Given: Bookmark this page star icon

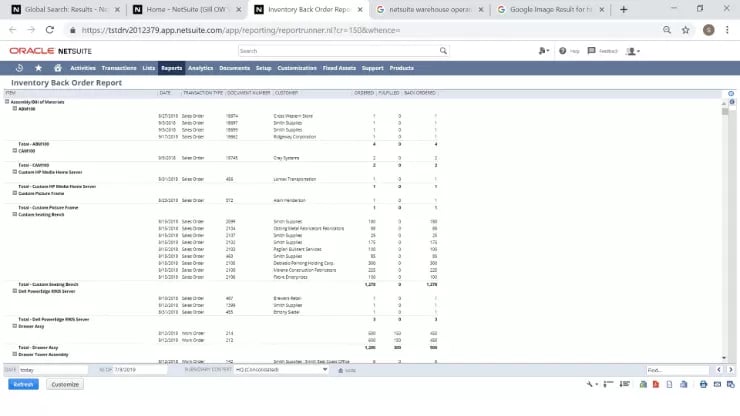Looking at the screenshot, I should pos(685,30).
